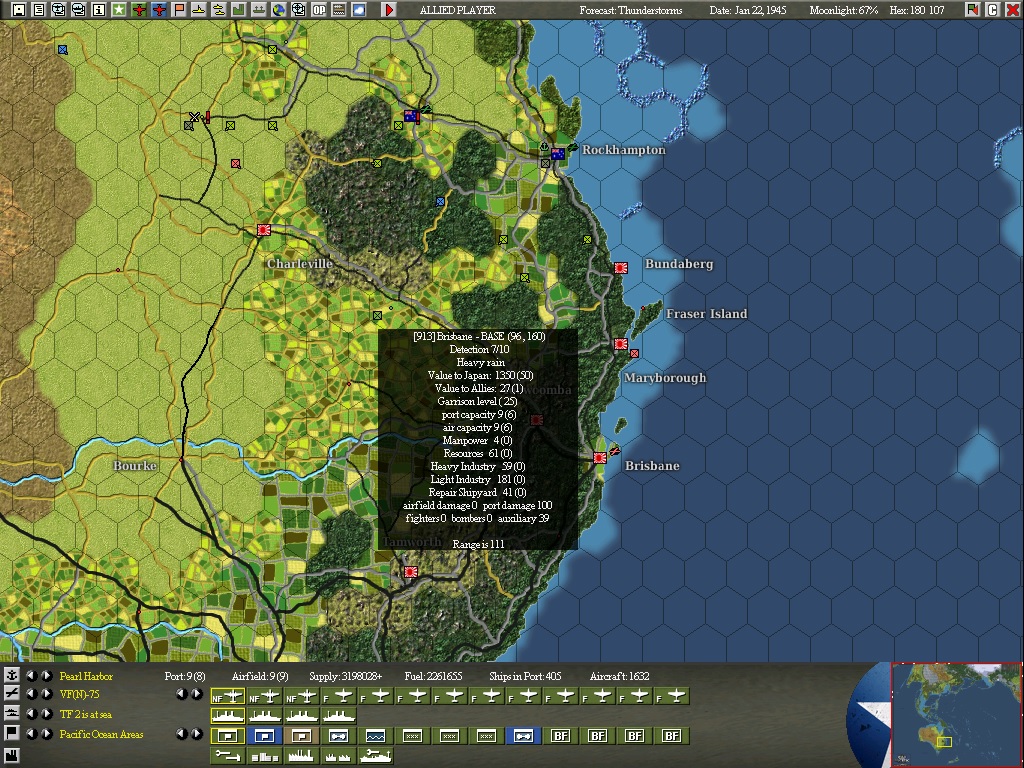Screen dimensions: 1024x768
Task: Click the red flag icon at top right
Action: 972,10
